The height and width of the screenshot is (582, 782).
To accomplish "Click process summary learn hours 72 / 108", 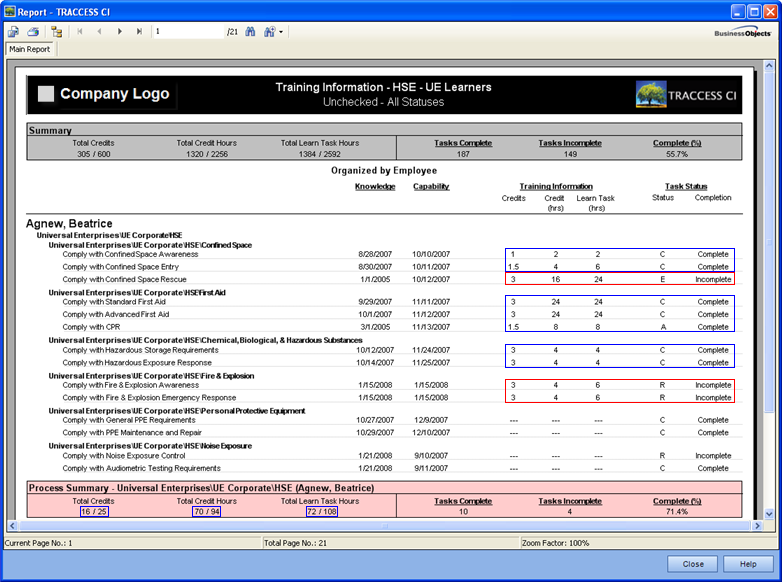I will [x=322, y=512].
